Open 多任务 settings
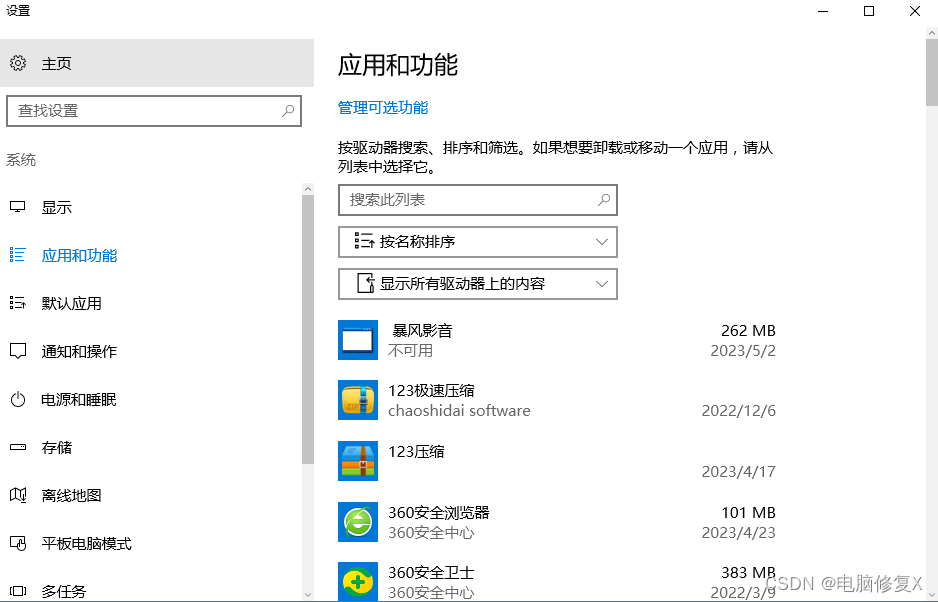The image size is (938, 602). (151, 589)
